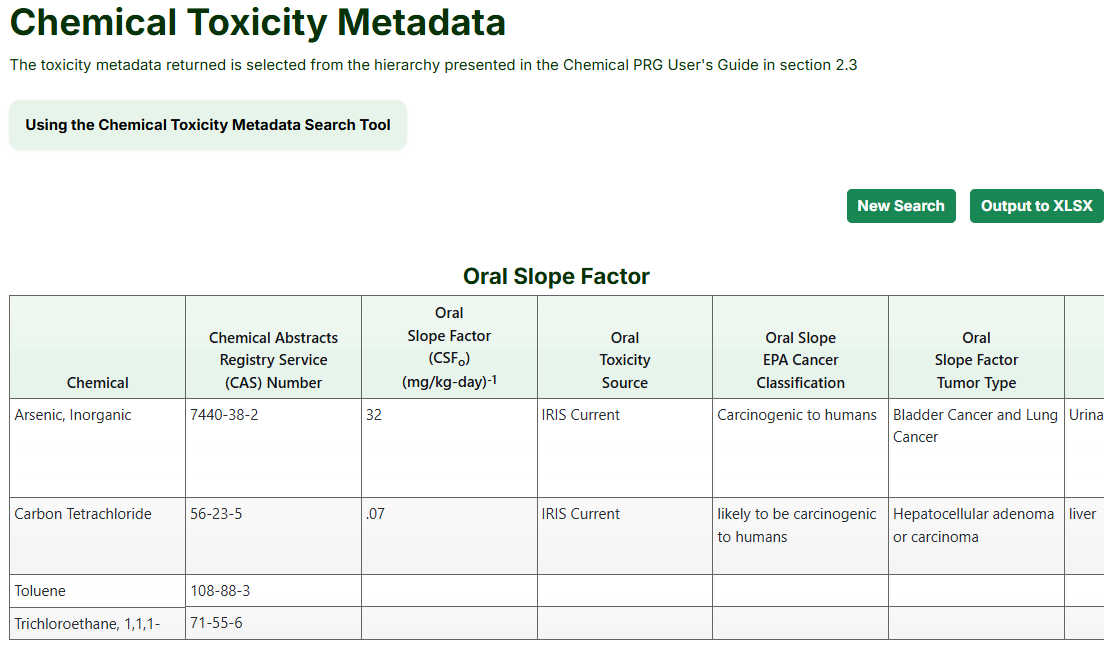Click the New Search button
1108x649 pixels.
click(x=900, y=206)
